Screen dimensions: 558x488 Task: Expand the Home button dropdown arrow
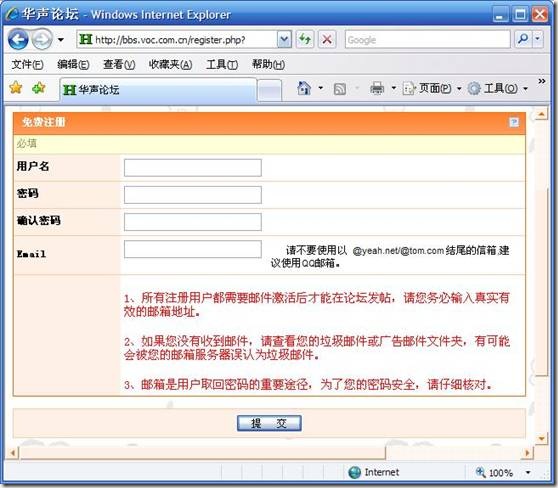click(x=321, y=88)
